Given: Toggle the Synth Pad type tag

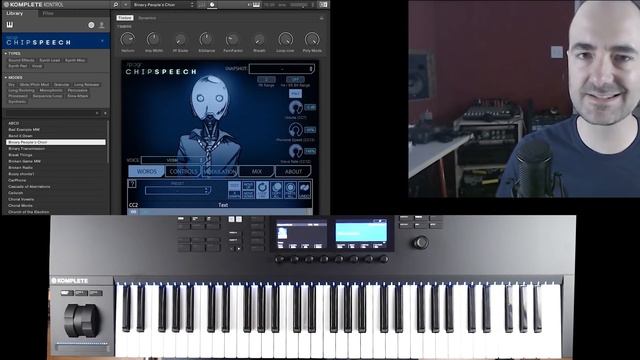Looking at the screenshot, I should tap(18, 66).
